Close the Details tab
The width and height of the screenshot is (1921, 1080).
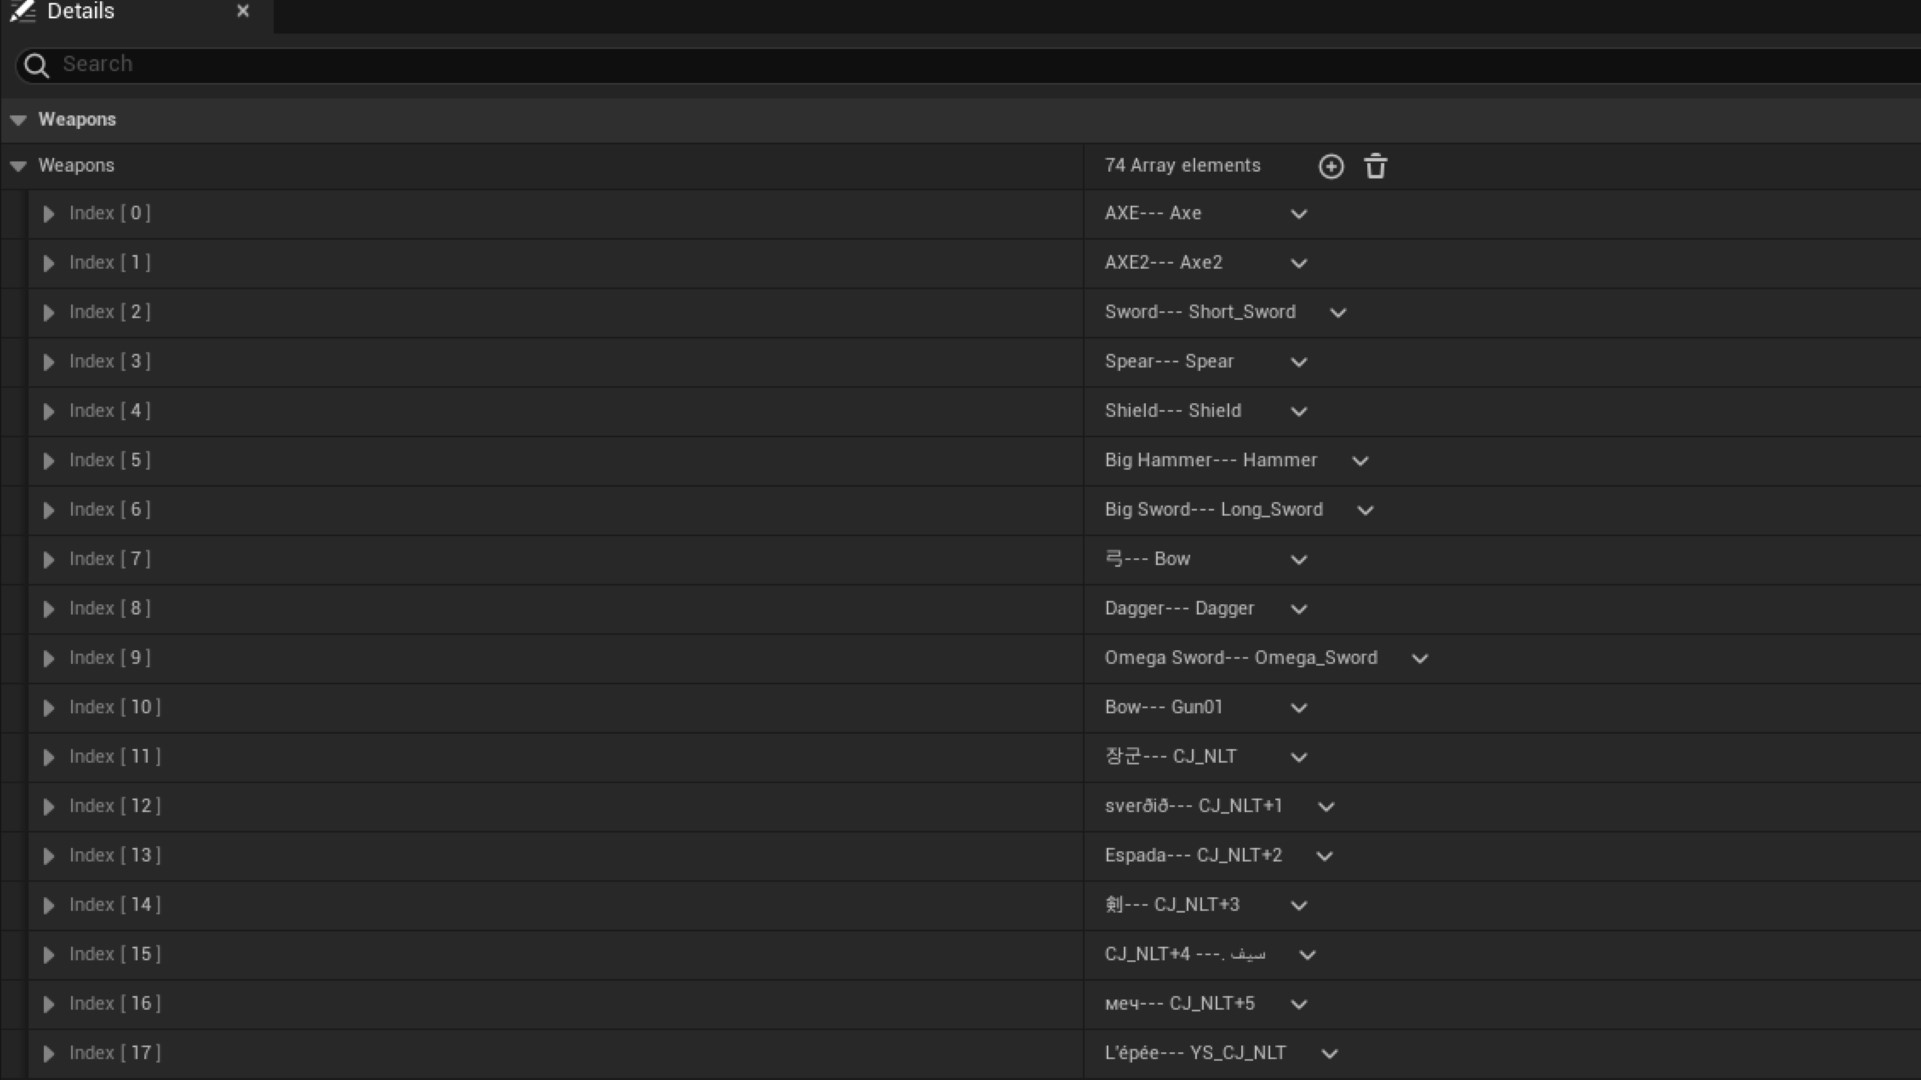click(x=243, y=11)
